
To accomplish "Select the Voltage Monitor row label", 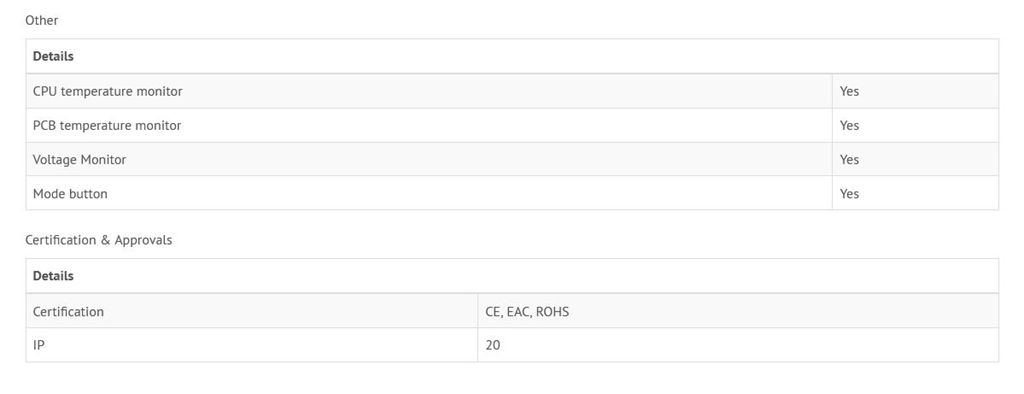I will 80,159.
